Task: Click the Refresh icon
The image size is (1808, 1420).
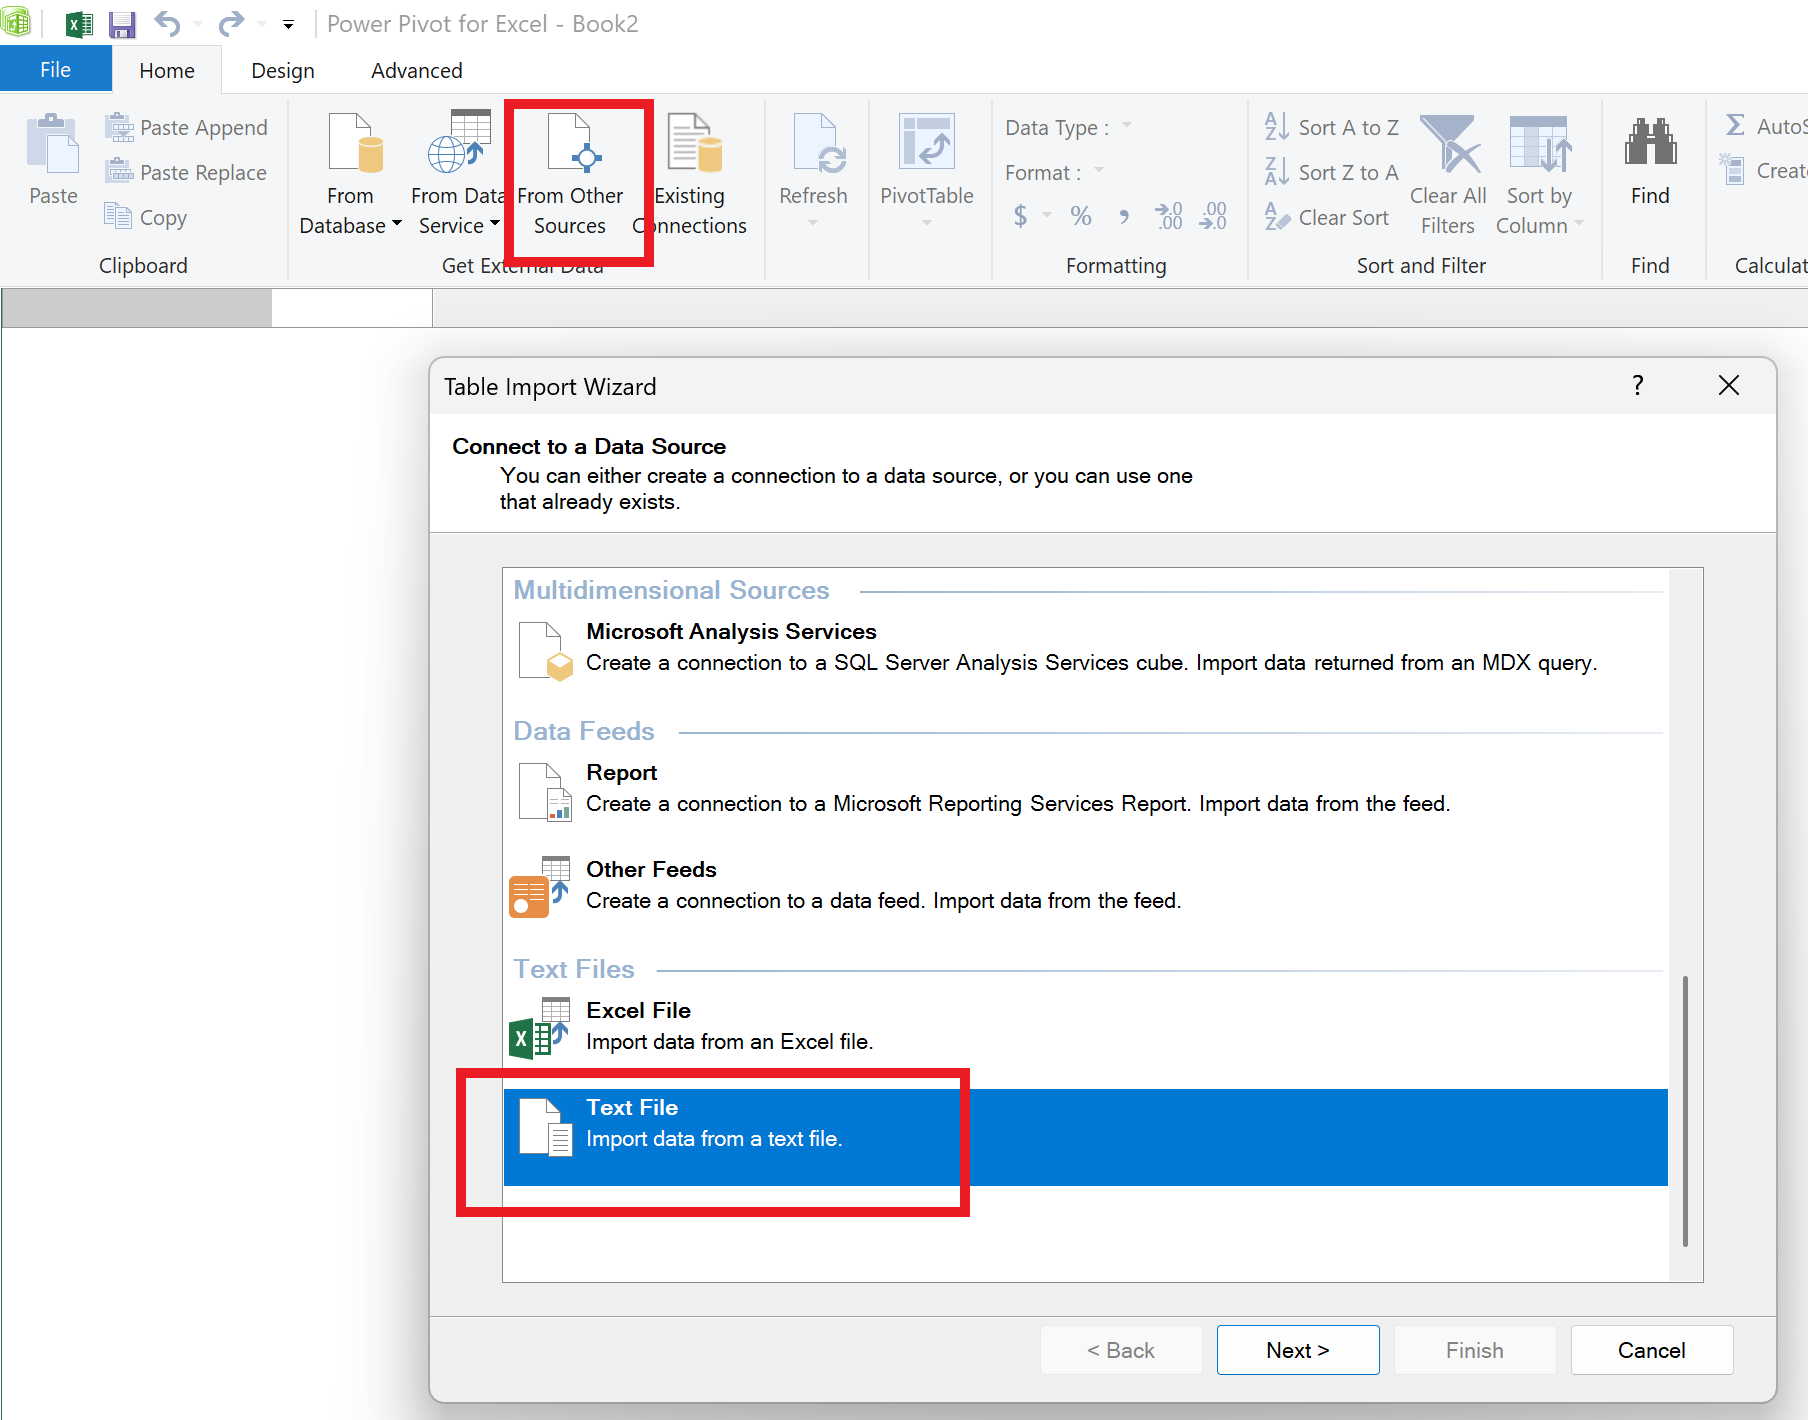Action: pyautogui.click(x=814, y=146)
